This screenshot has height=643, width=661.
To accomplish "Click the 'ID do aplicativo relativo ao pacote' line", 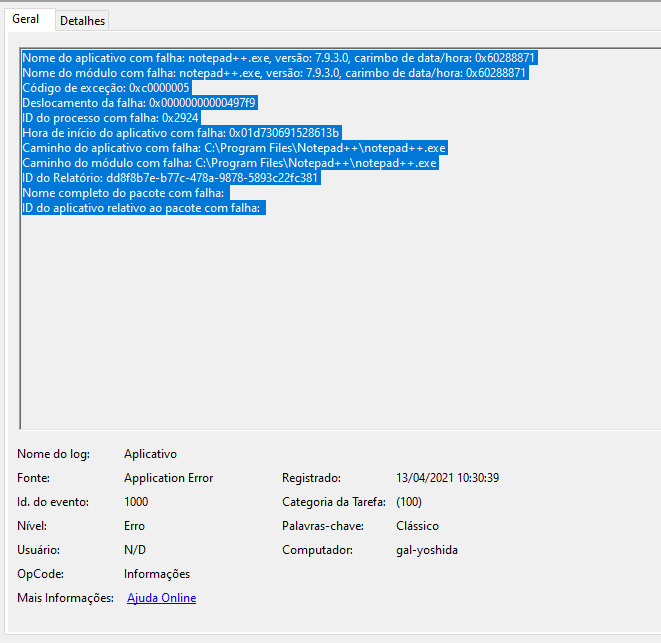I will (143, 208).
